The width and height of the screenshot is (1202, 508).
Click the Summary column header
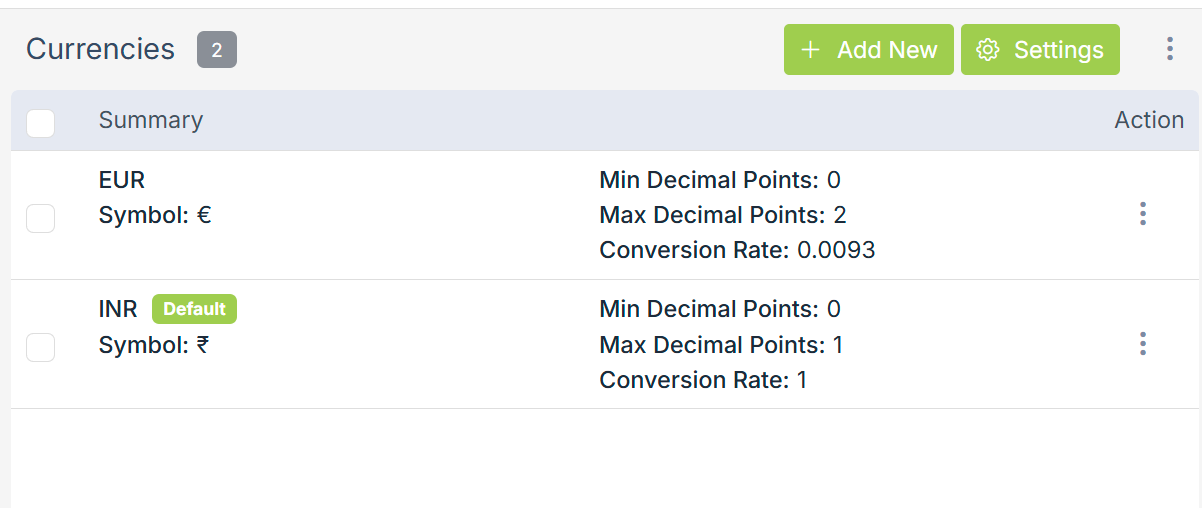[x=151, y=120]
